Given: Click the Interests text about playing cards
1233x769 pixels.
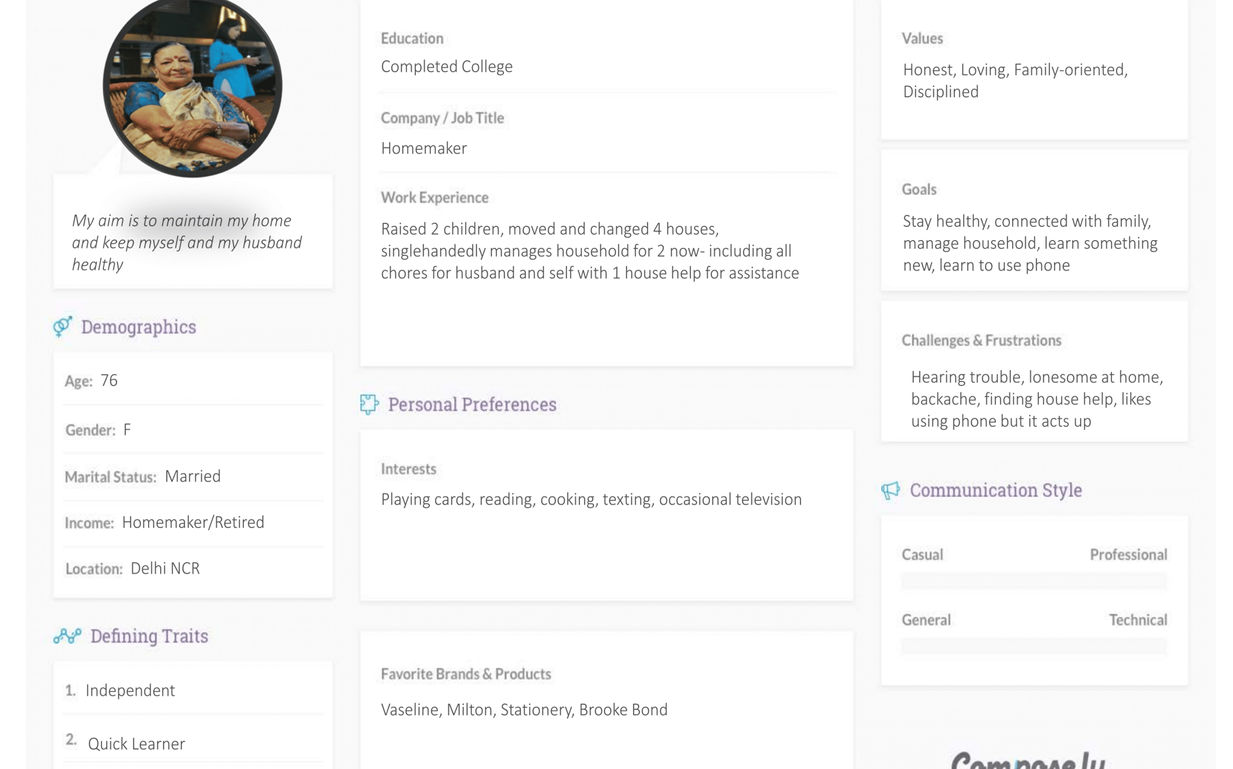Looking at the screenshot, I should 591,499.
